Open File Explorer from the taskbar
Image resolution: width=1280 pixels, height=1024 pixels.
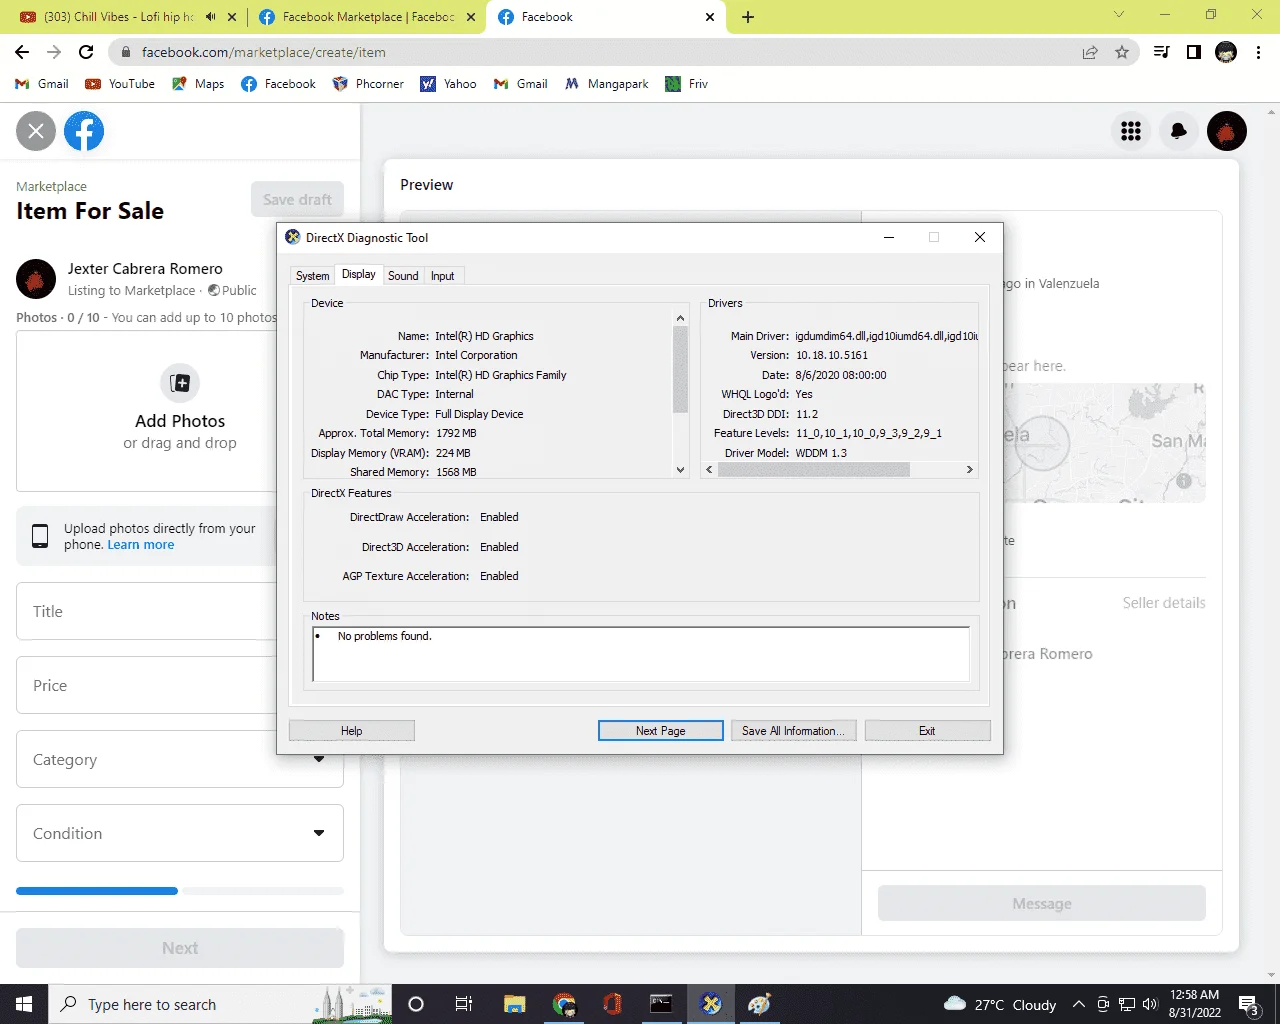pos(515,1004)
